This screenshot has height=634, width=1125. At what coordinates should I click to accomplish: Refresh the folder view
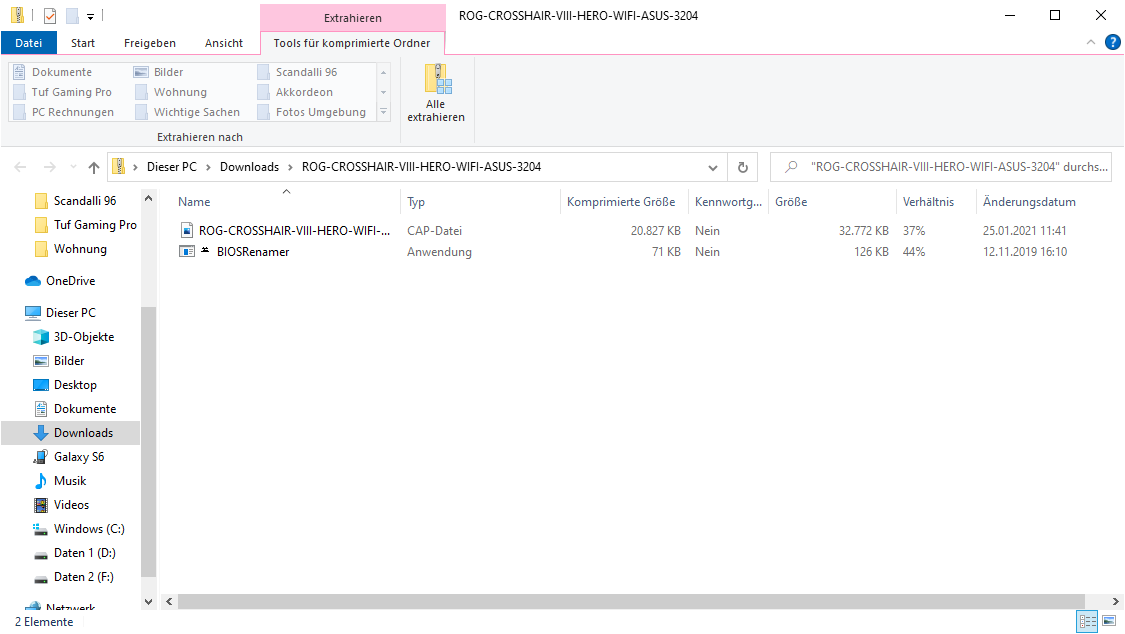tap(743, 167)
